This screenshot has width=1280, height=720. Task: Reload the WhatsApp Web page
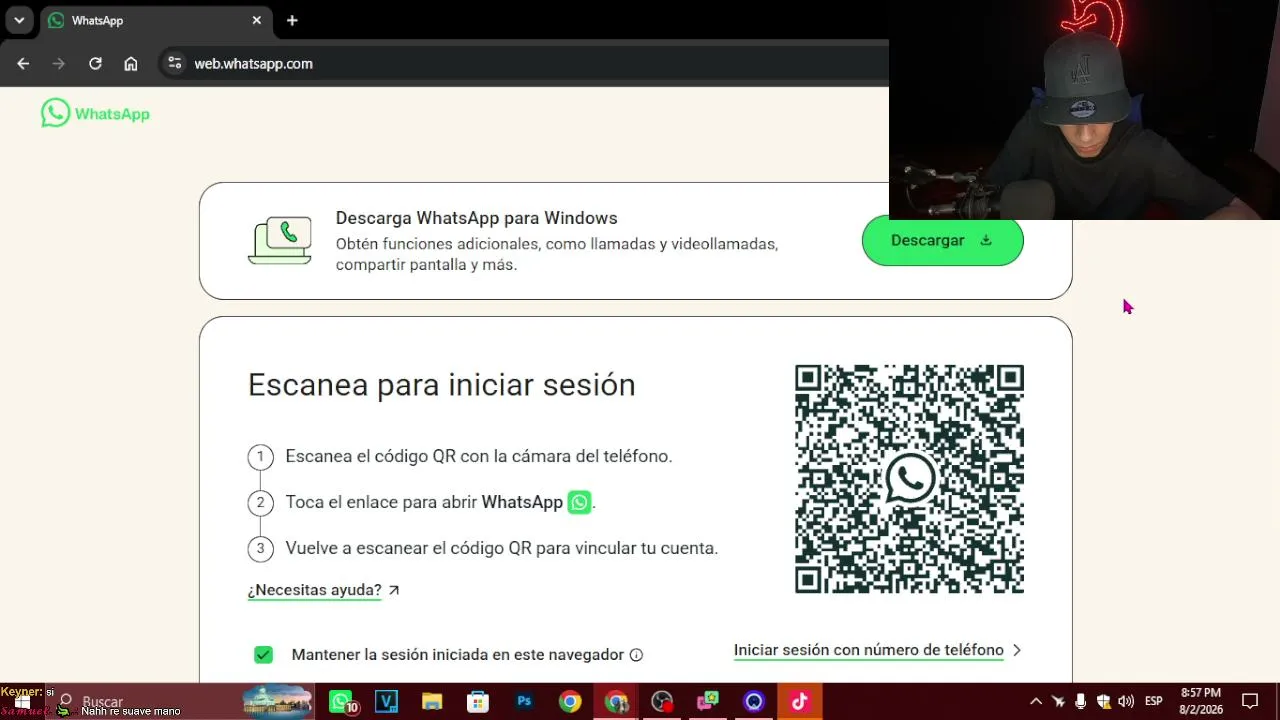95,63
